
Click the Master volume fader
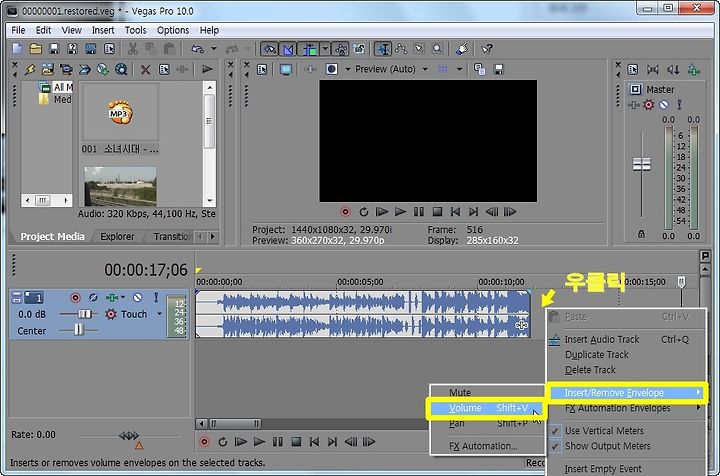coord(641,164)
